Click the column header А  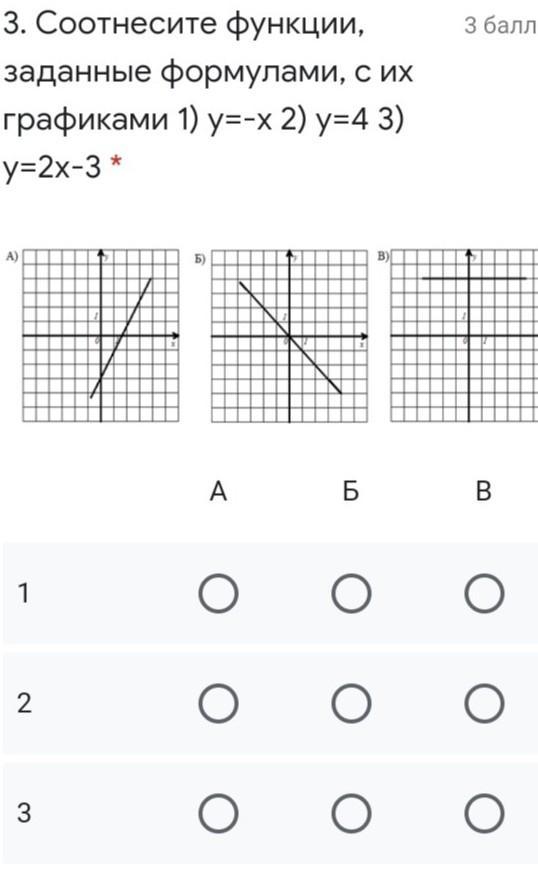tap(219, 492)
